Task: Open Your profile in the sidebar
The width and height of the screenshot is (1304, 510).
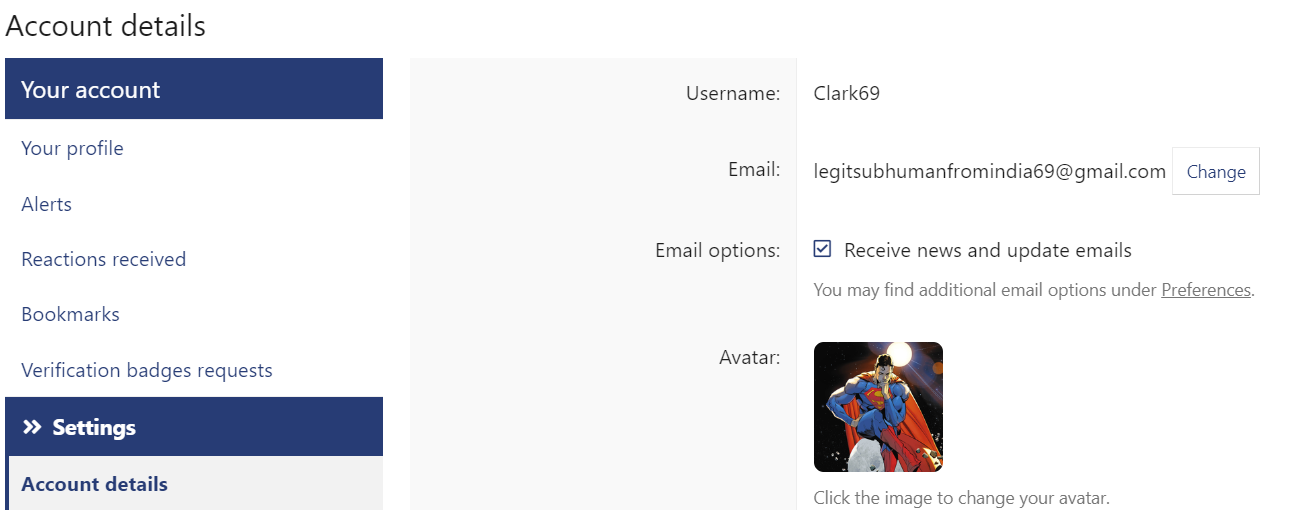Action: click(x=72, y=148)
